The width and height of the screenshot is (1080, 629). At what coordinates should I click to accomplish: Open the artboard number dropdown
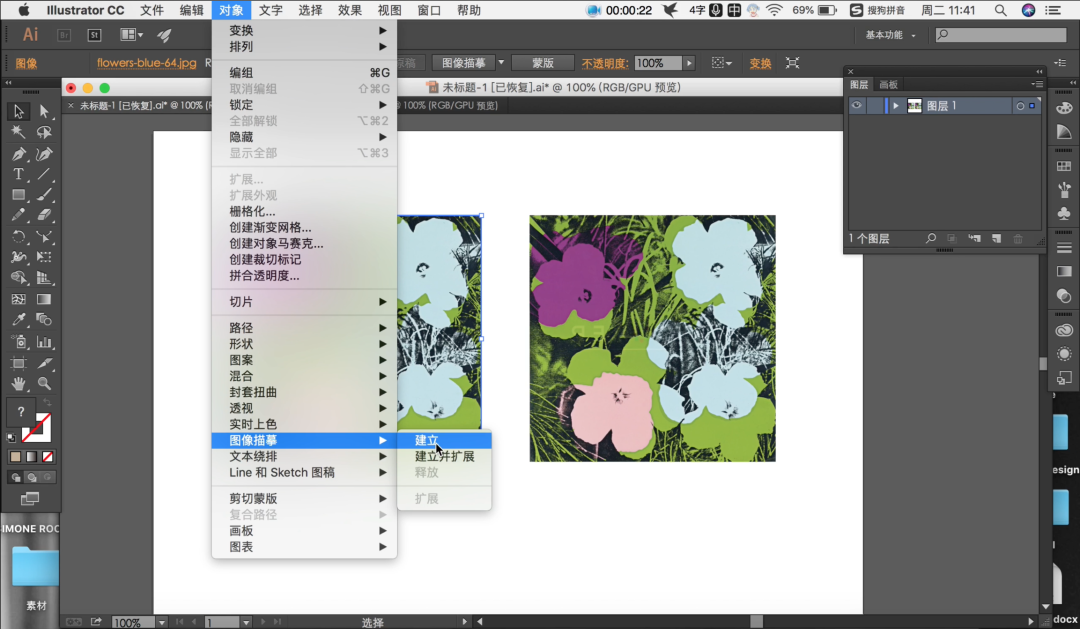click(x=246, y=622)
